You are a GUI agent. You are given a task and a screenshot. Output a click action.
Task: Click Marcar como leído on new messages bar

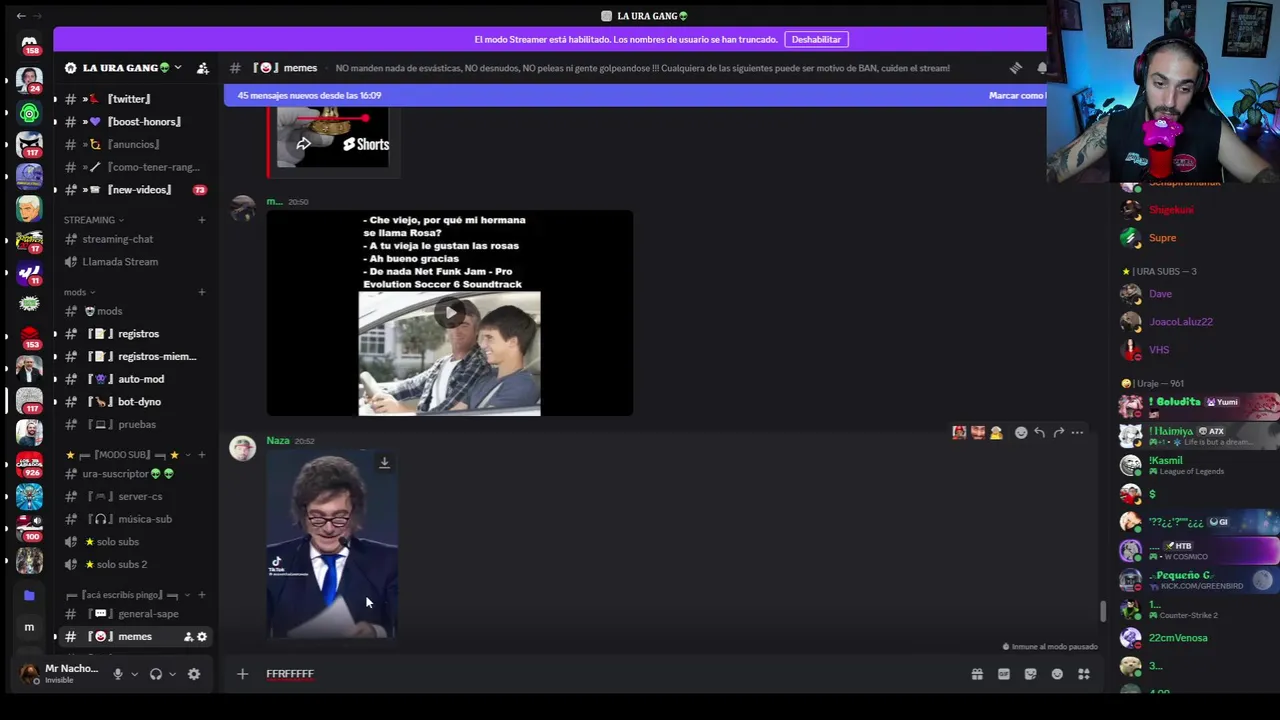[x=1017, y=95]
